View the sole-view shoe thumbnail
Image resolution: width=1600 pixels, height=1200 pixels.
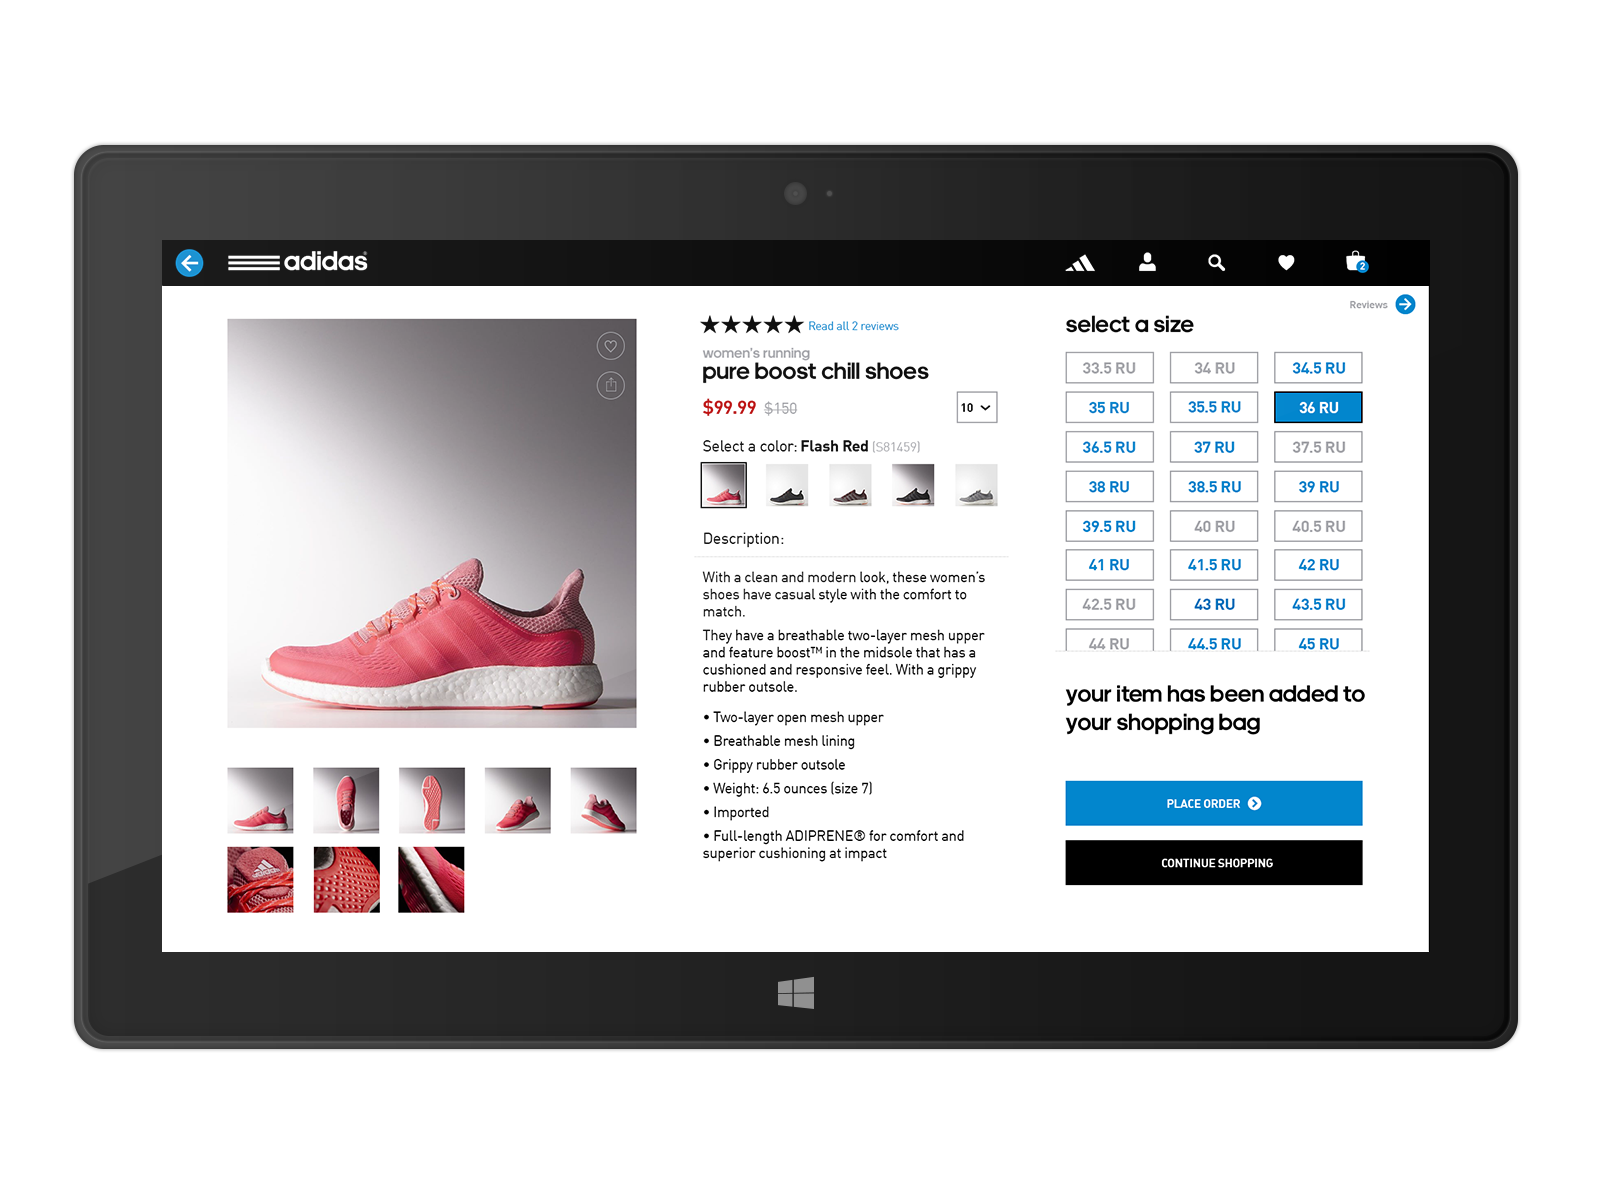431,800
